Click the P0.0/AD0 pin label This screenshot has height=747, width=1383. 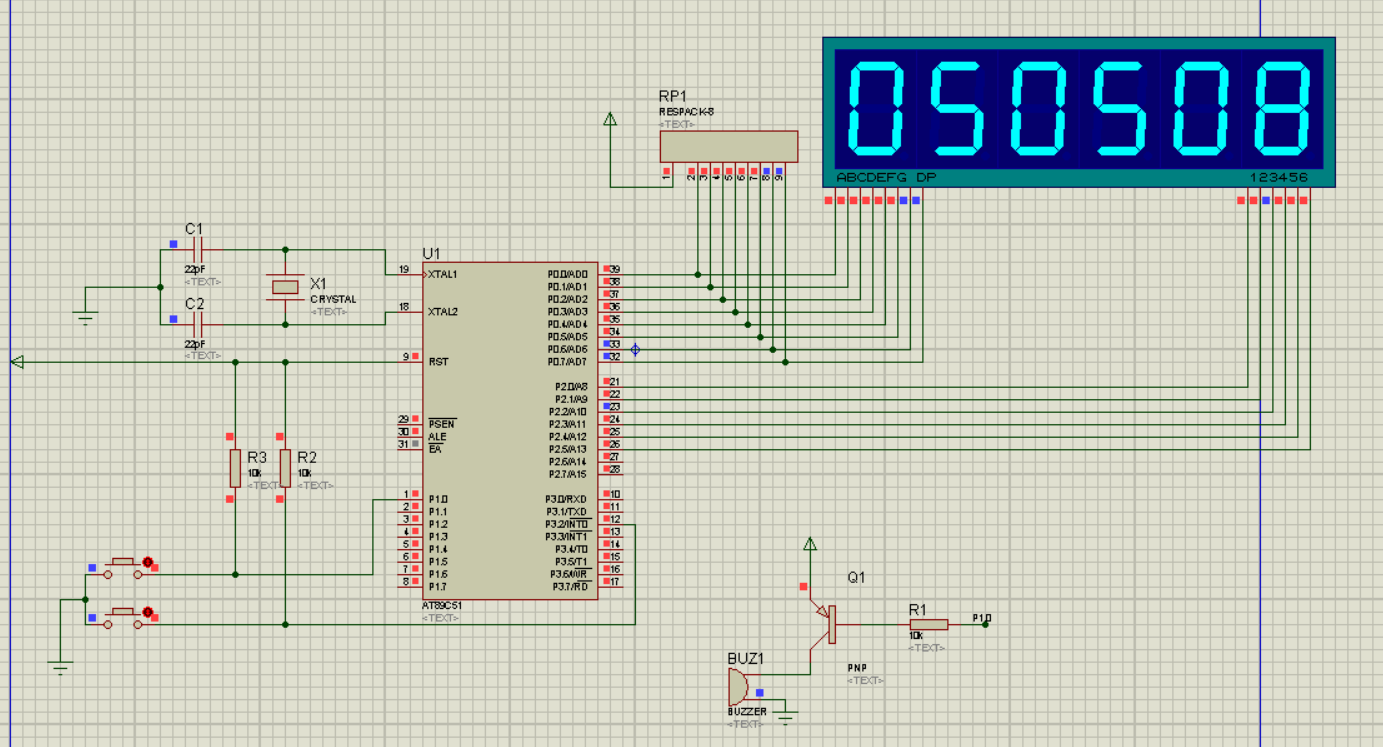click(x=567, y=274)
